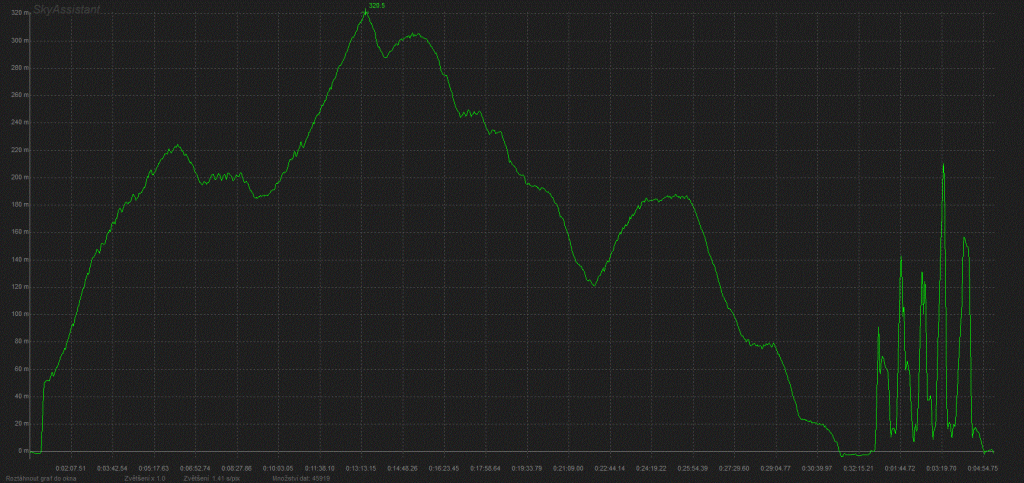Click the 0:21:09.00 time axis label
1024x483 pixels.
tap(568, 467)
